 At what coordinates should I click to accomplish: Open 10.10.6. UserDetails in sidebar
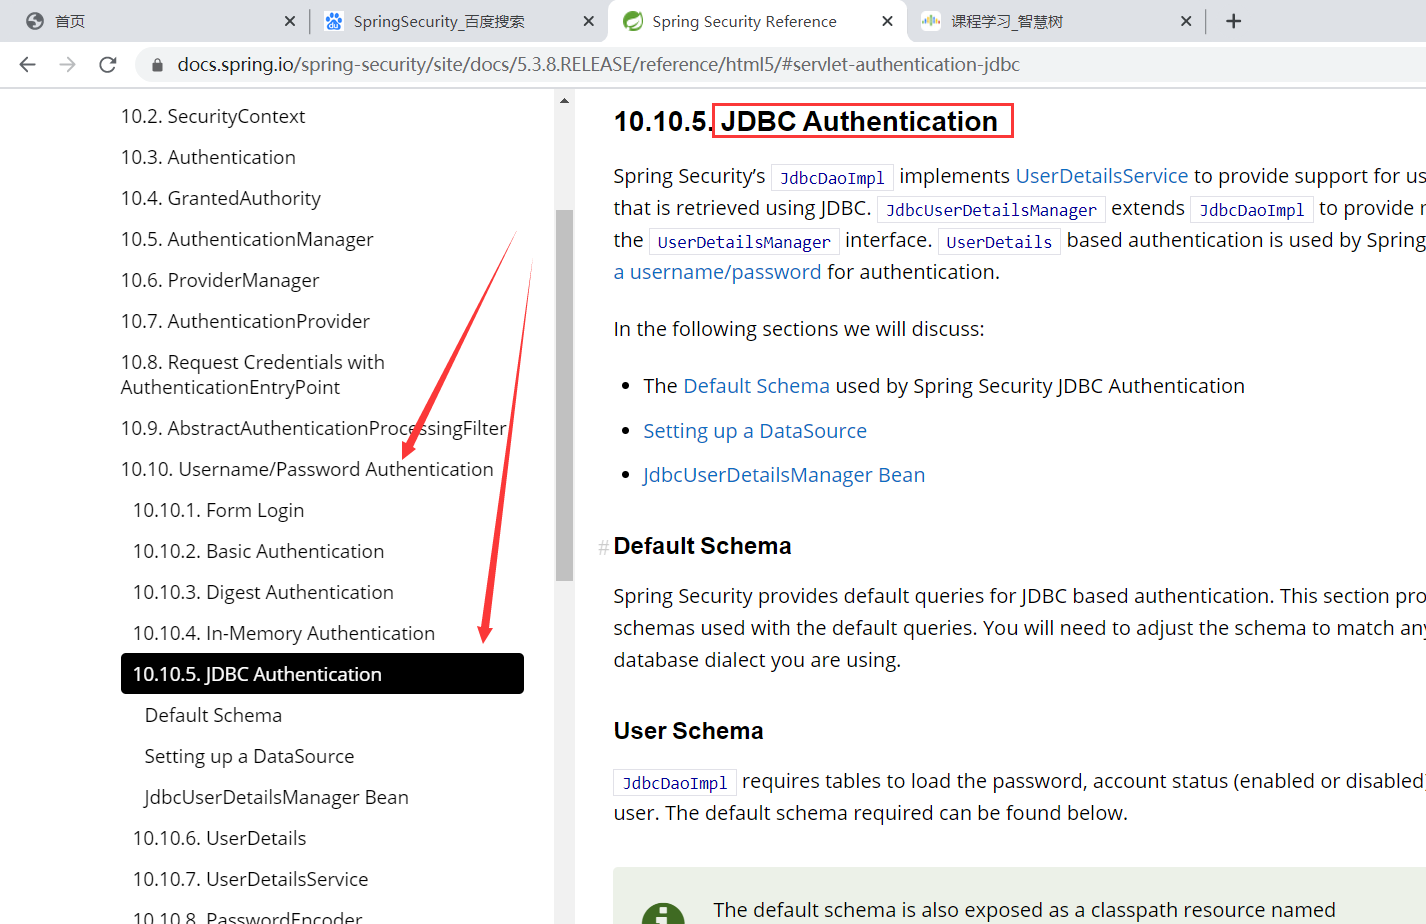click(219, 838)
